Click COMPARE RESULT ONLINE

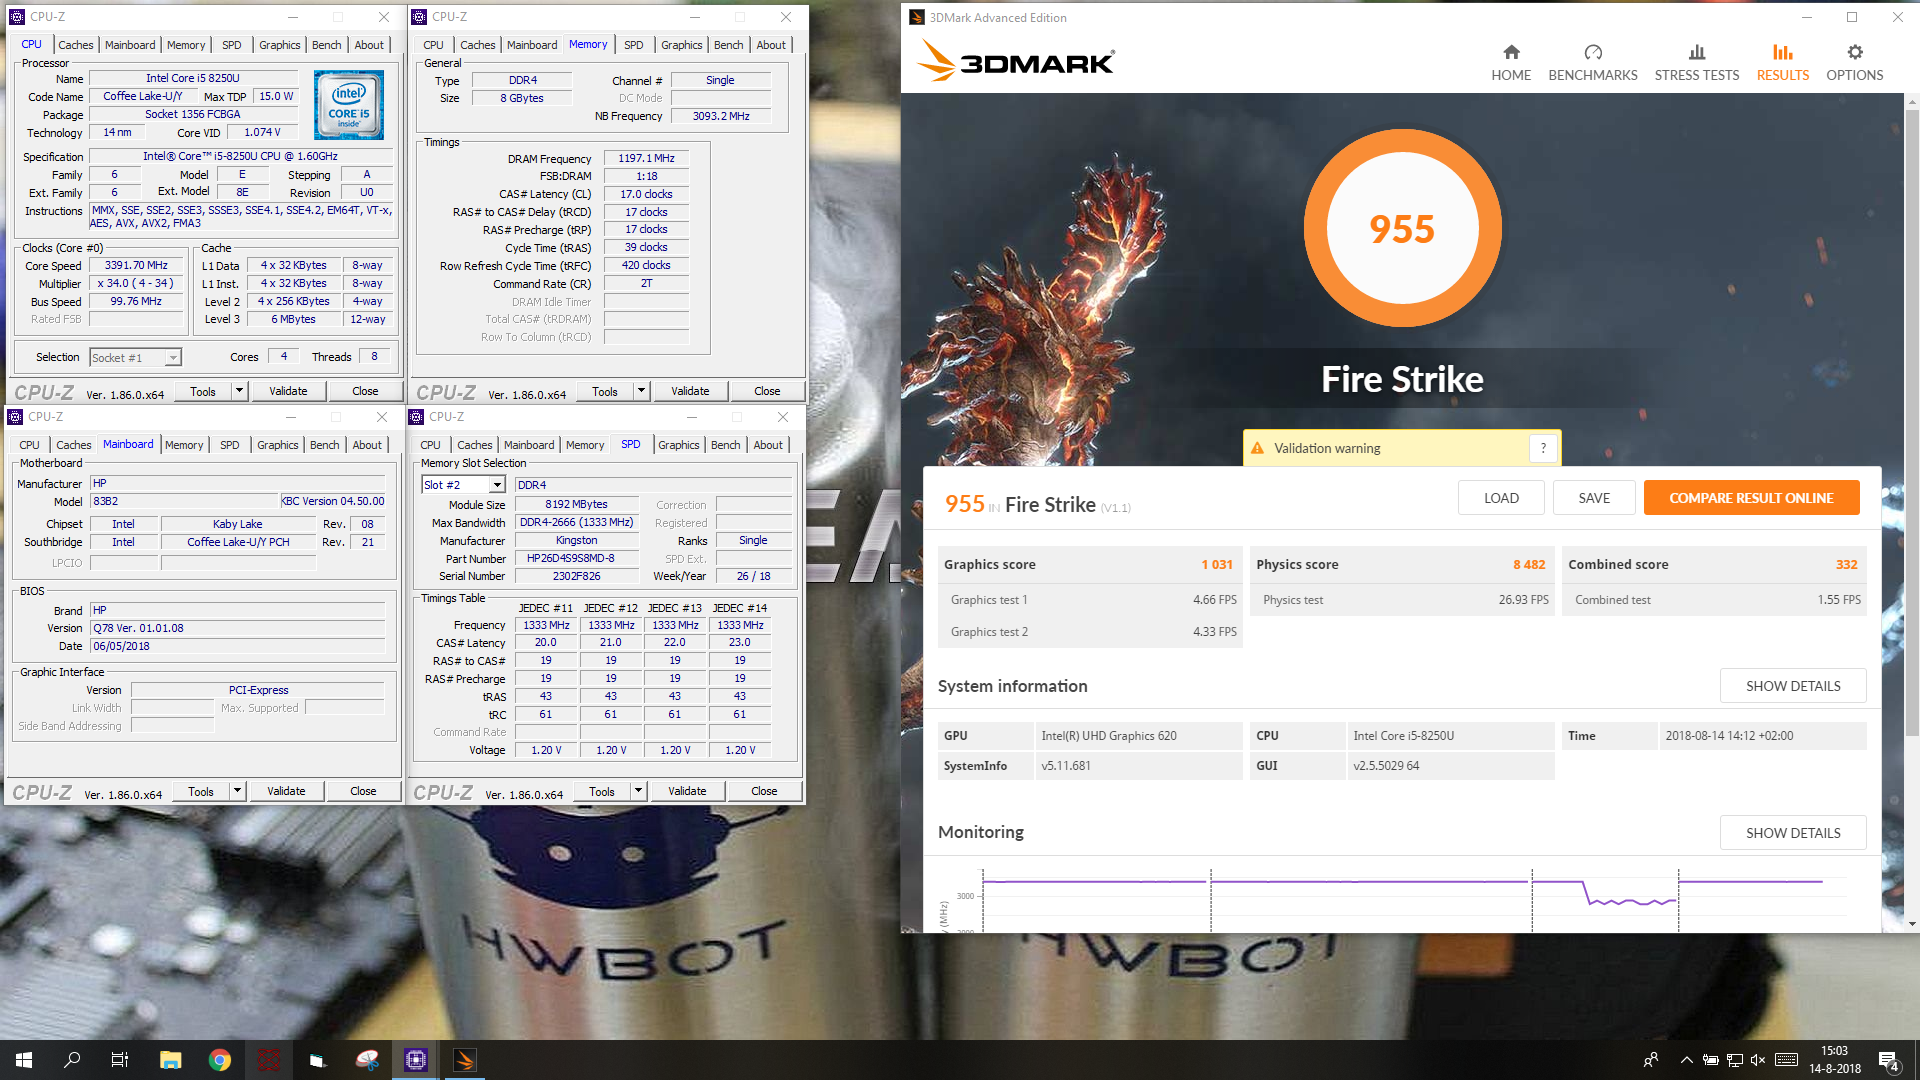pyautogui.click(x=1751, y=498)
